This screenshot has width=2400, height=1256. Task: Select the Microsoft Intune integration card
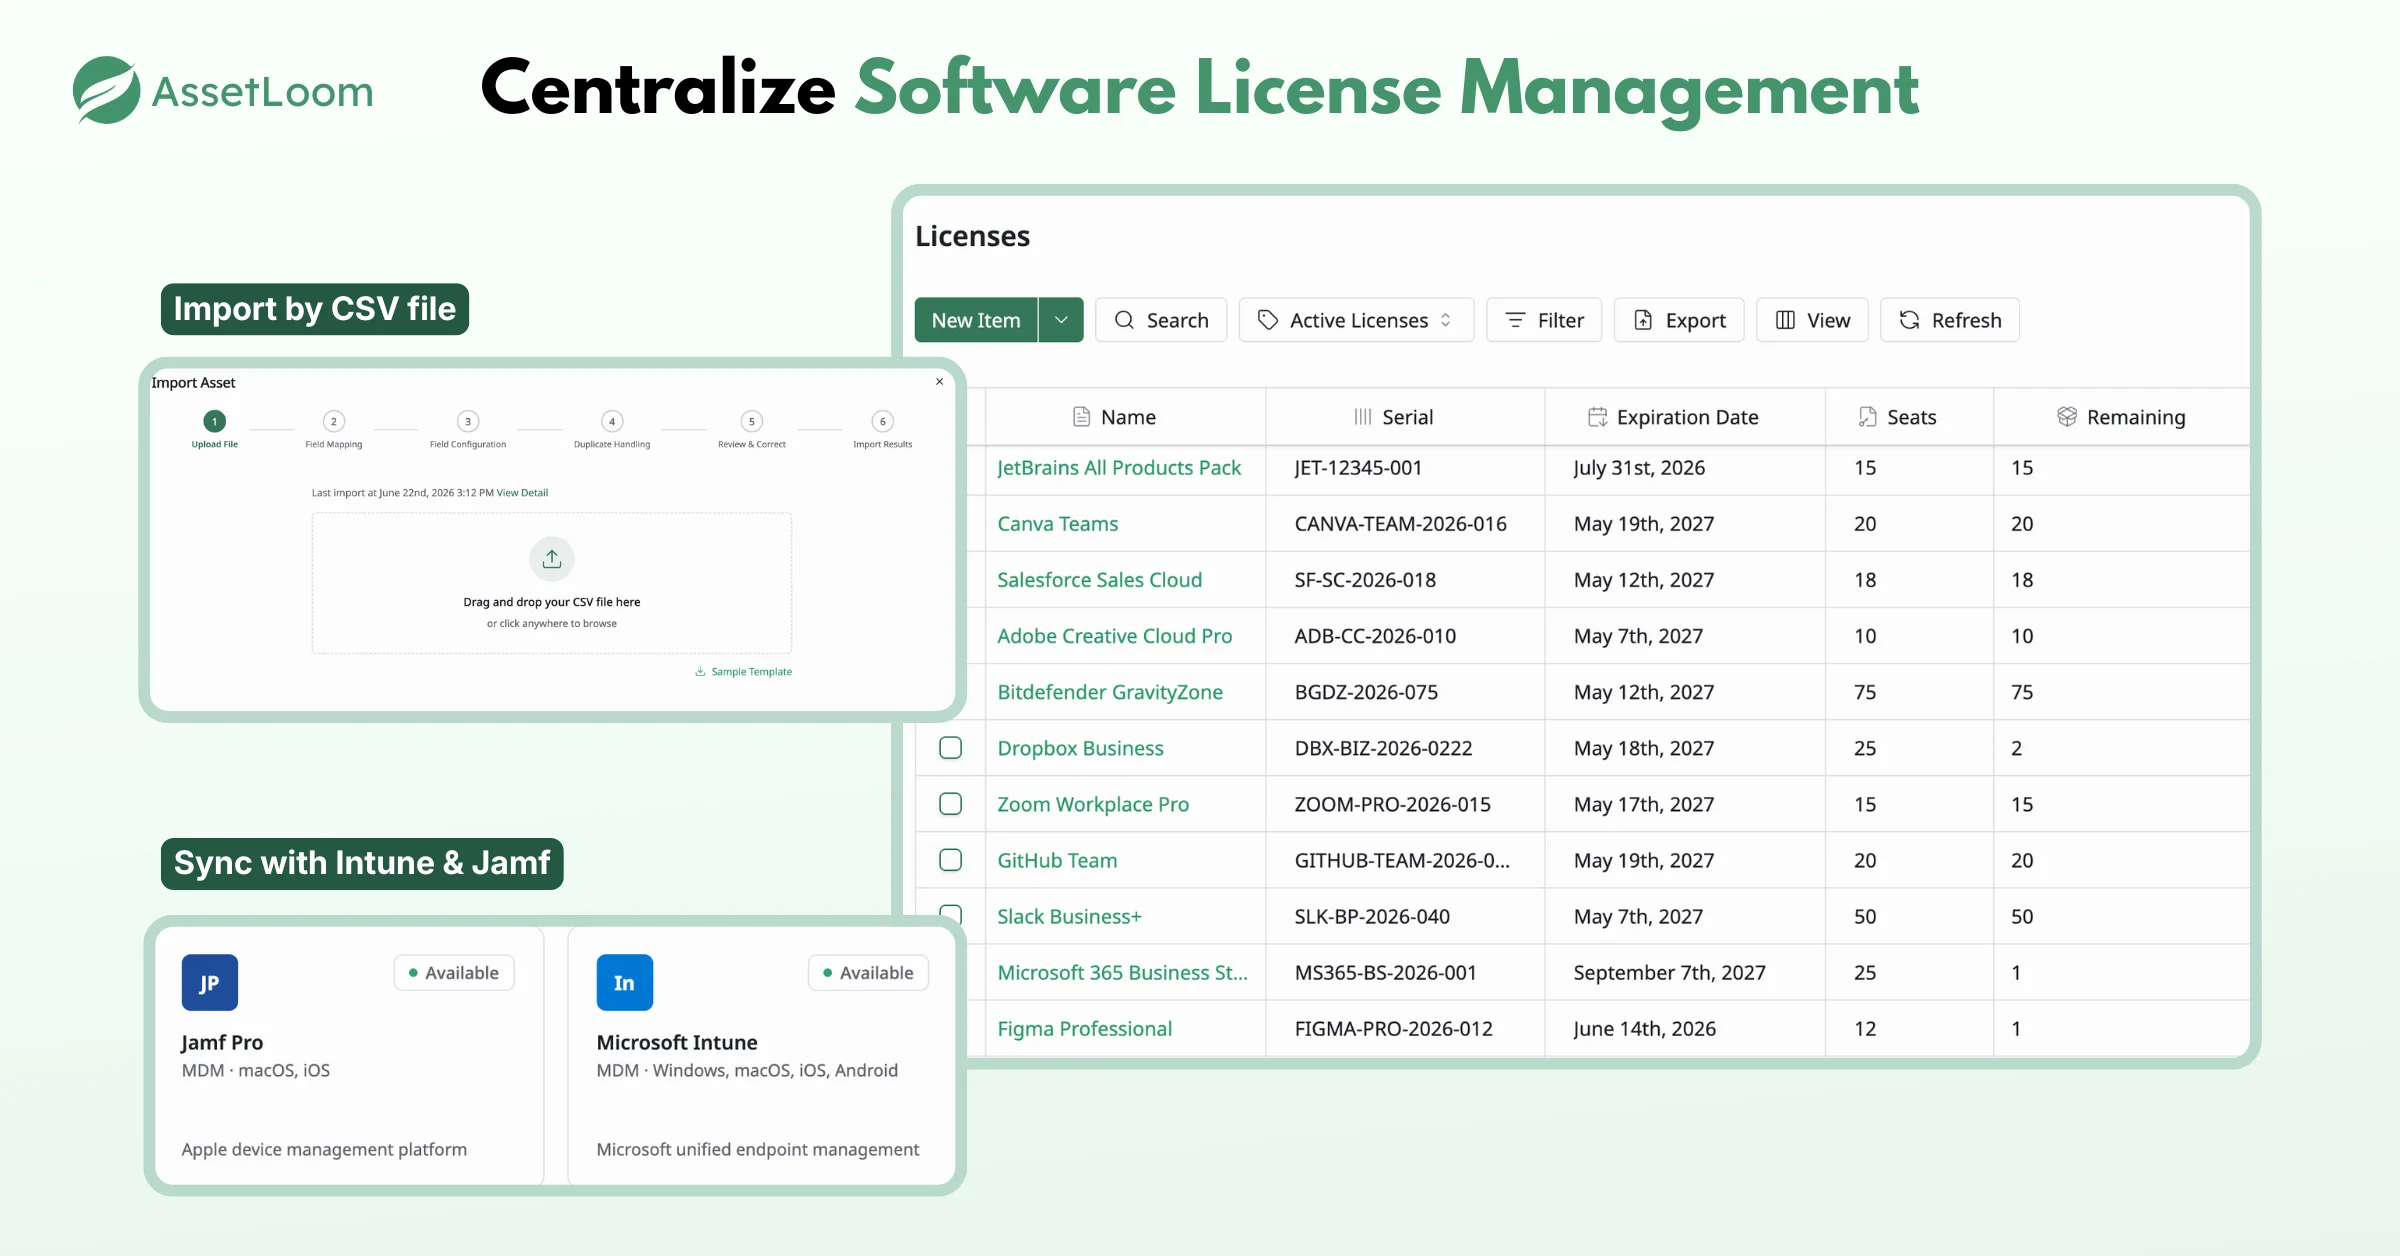pos(760,1057)
